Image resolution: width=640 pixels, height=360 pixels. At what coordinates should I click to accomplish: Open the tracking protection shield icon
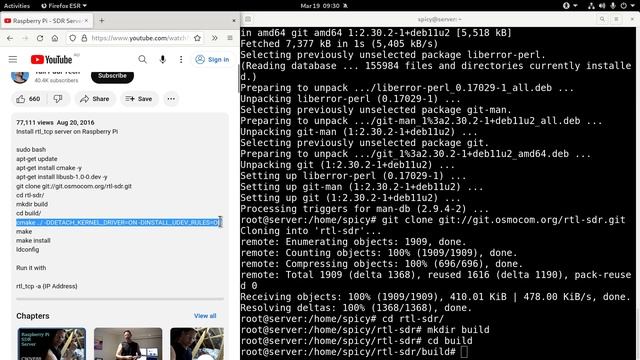pyautogui.click(x=72, y=38)
